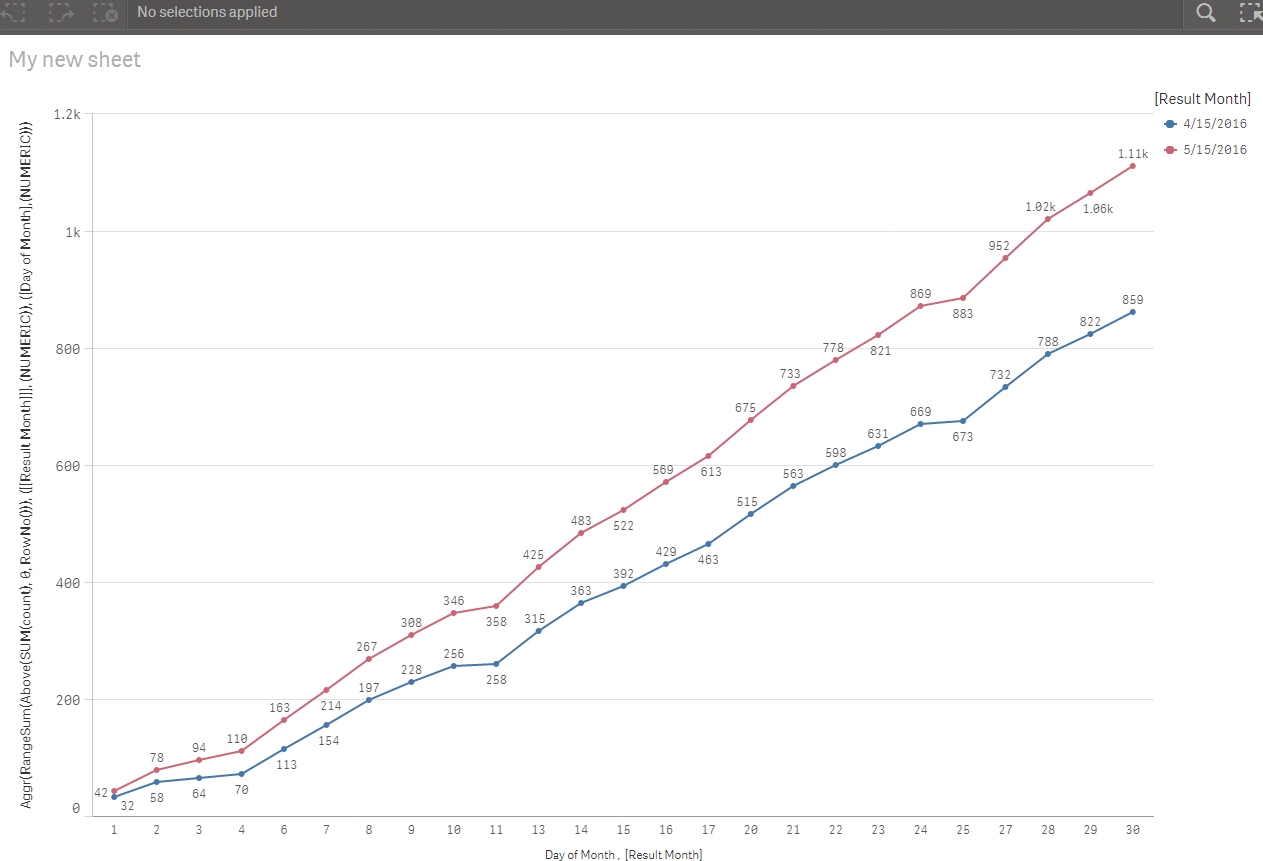Click the 425 data label
This screenshot has height=861, width=1263.
tap(534, 554)
